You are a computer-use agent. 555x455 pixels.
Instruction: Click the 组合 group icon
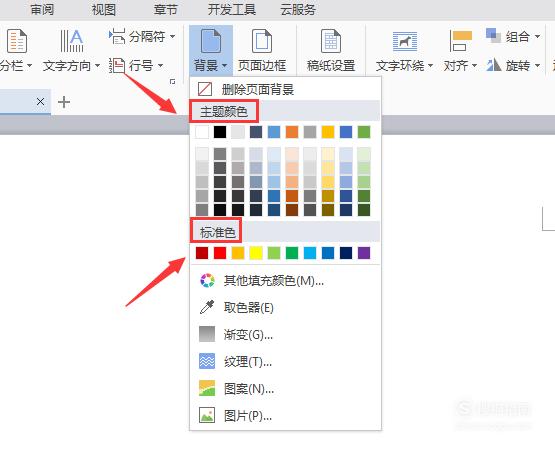493,36
